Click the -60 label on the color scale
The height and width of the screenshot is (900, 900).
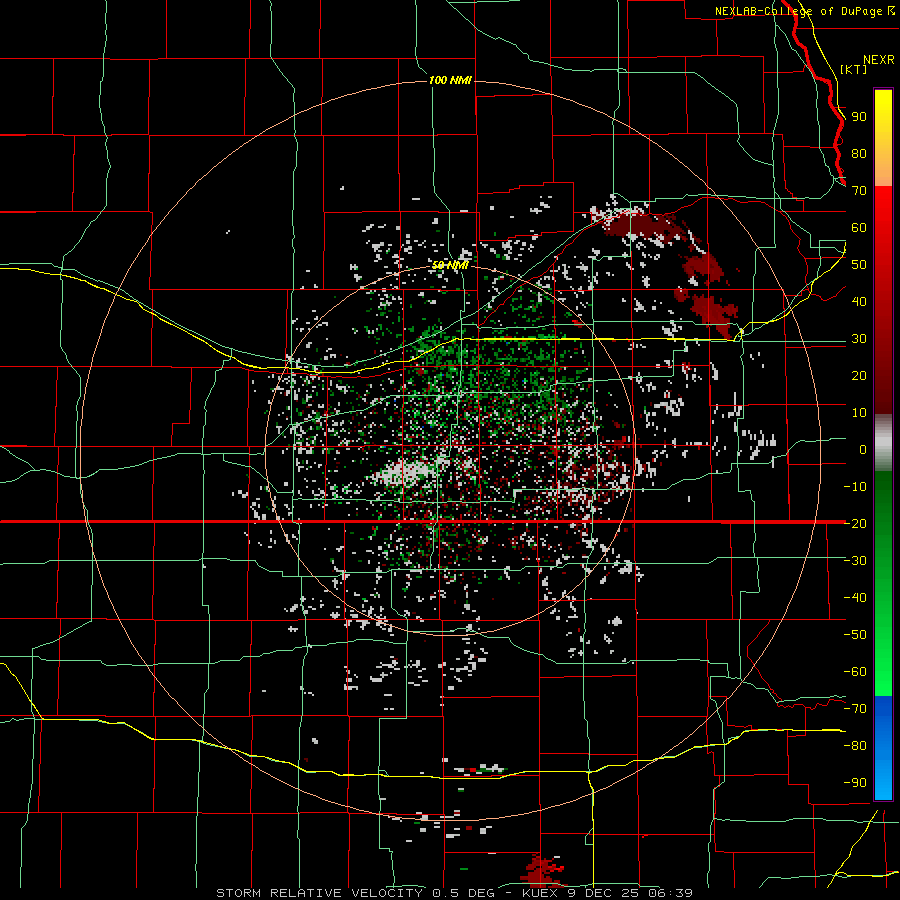[855, 672]
